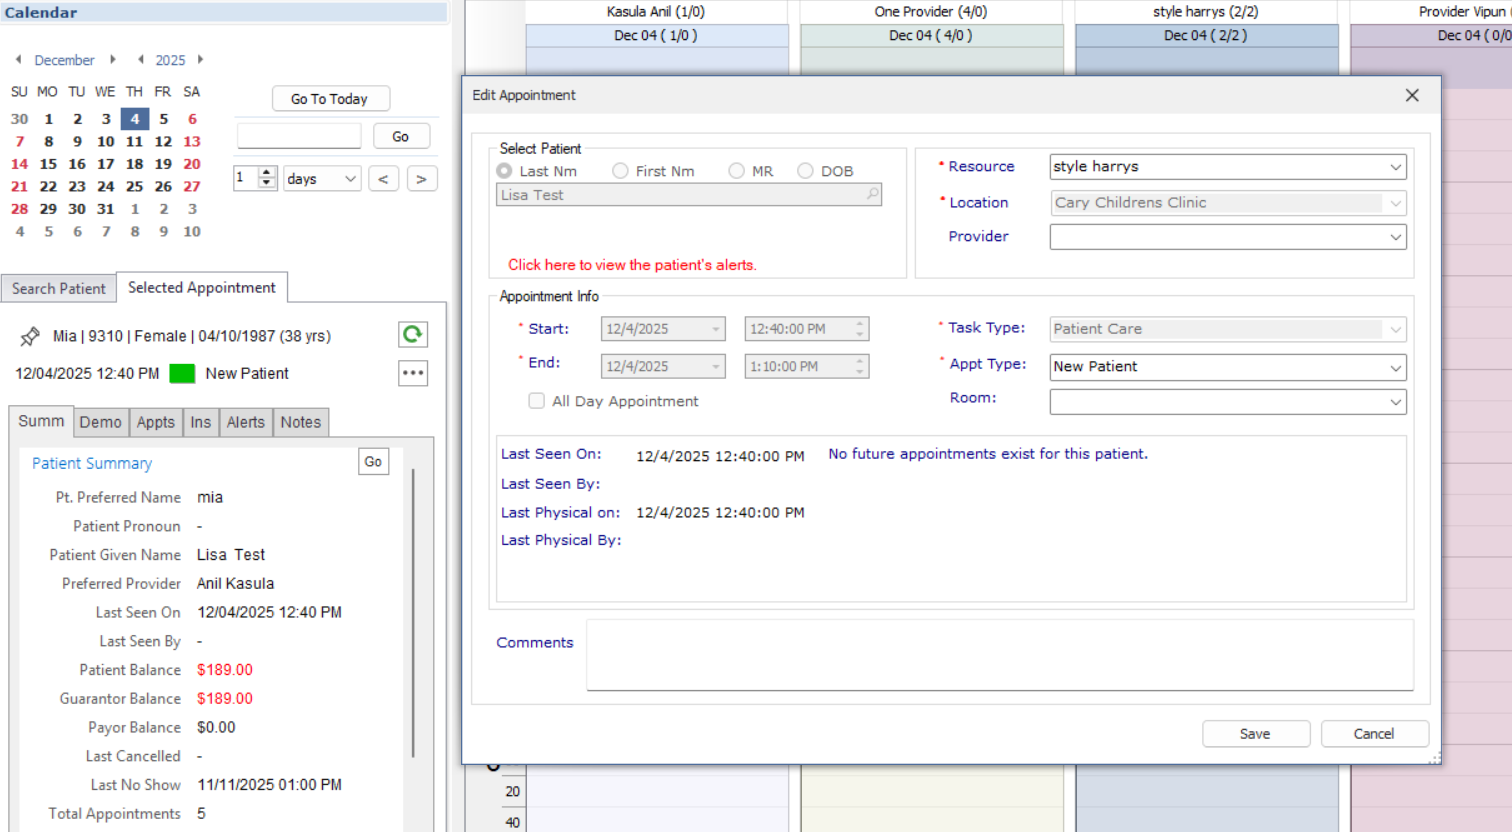
Task: Go to next year arrow beside 2025
Action: [201, 60]
